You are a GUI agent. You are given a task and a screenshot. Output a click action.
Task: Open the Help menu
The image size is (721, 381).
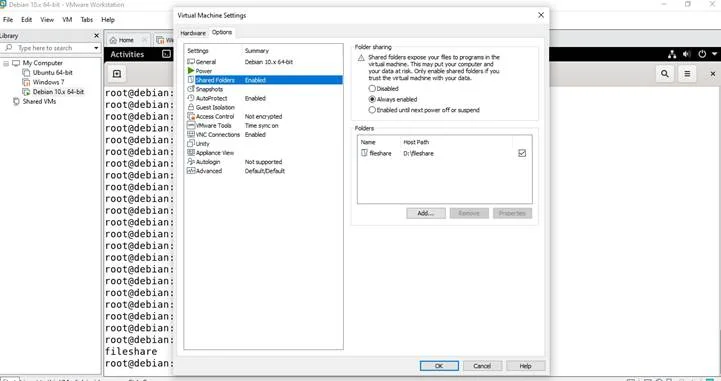[x=108, y=20]
